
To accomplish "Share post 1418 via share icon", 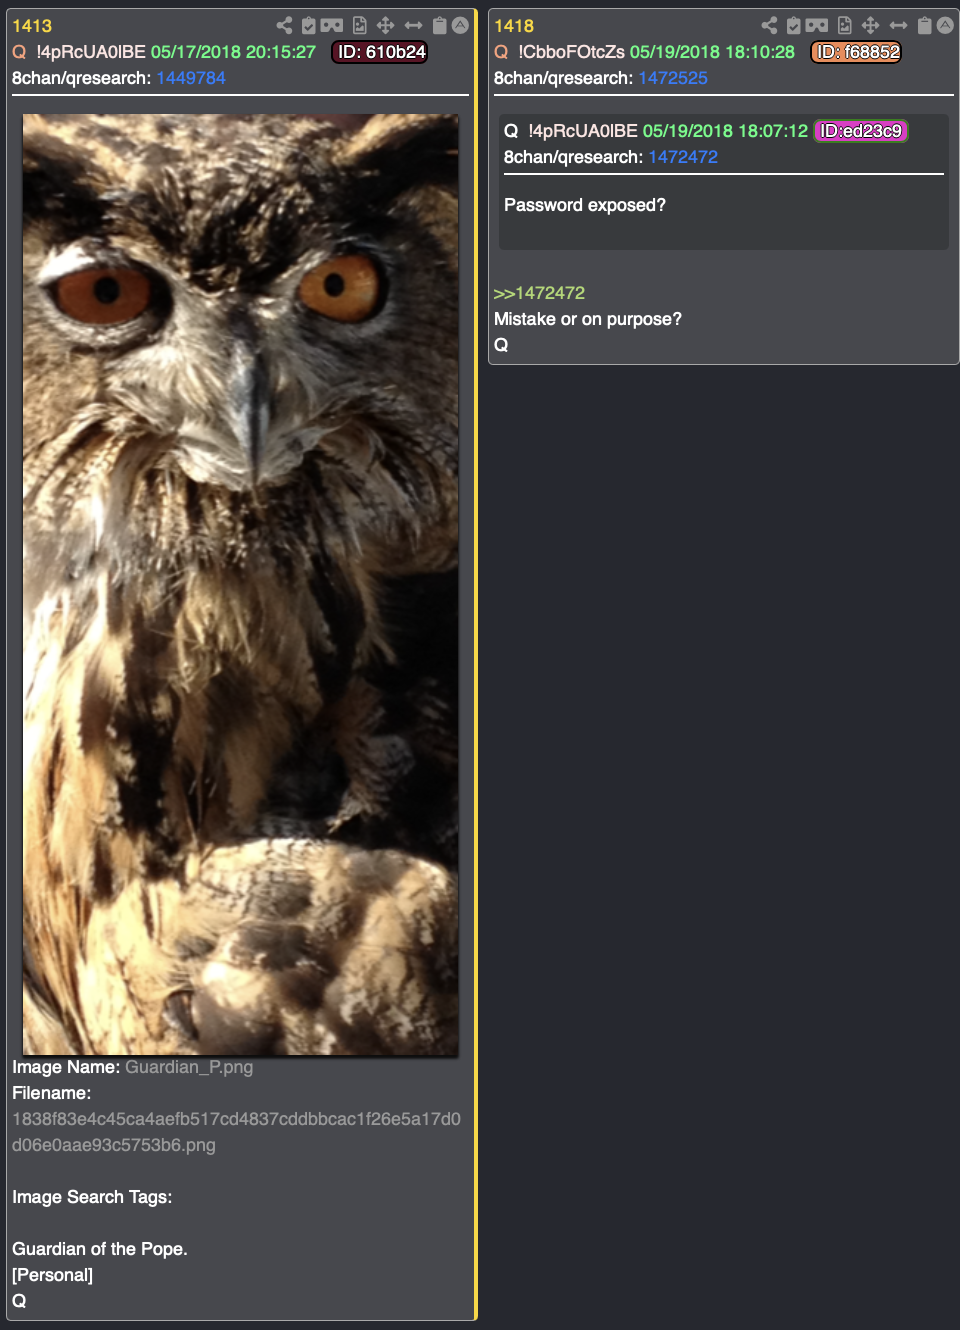I will click(x=769, y=25).
